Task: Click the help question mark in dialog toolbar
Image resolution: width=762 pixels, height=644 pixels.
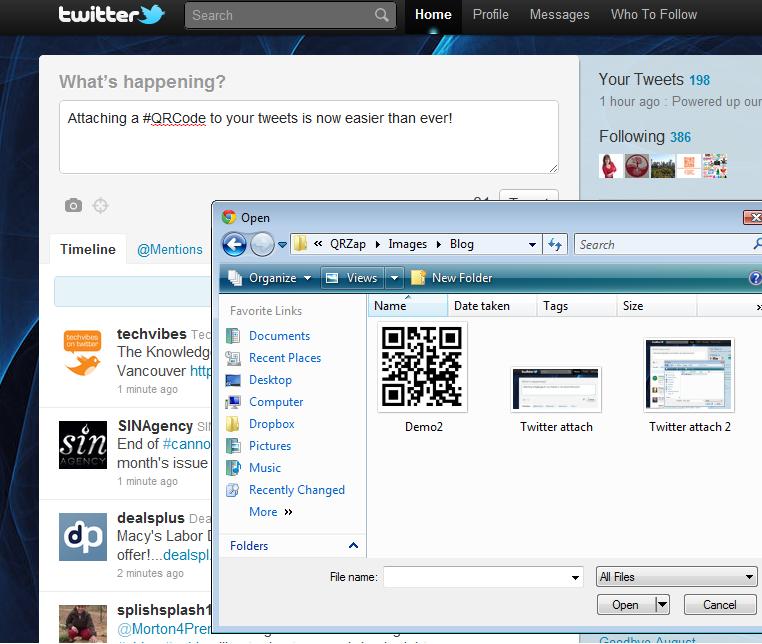Action: pos(755,278)
